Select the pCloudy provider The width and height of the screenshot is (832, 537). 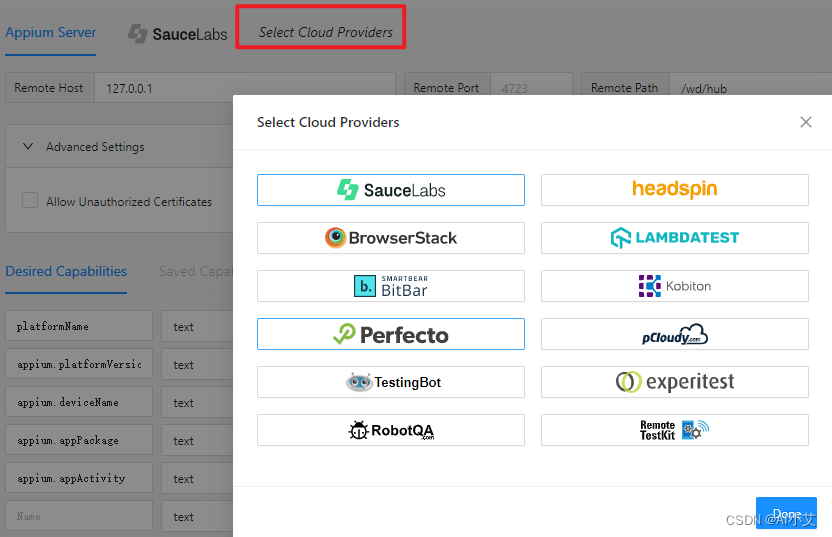click(674, 334)
